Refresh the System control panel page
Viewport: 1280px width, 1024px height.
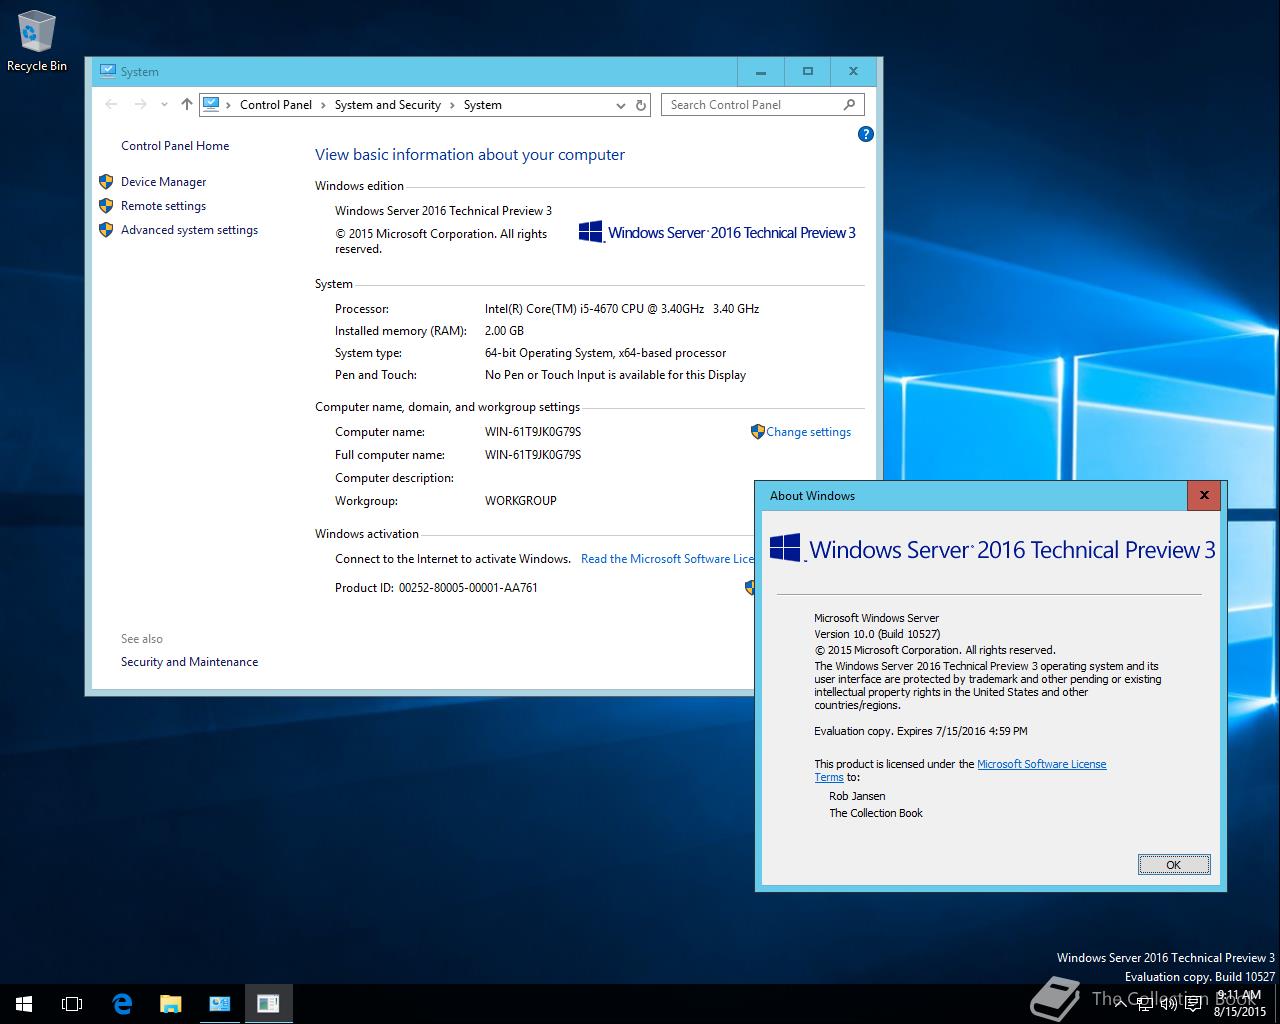pyautogui.click(x=641, y=105)
